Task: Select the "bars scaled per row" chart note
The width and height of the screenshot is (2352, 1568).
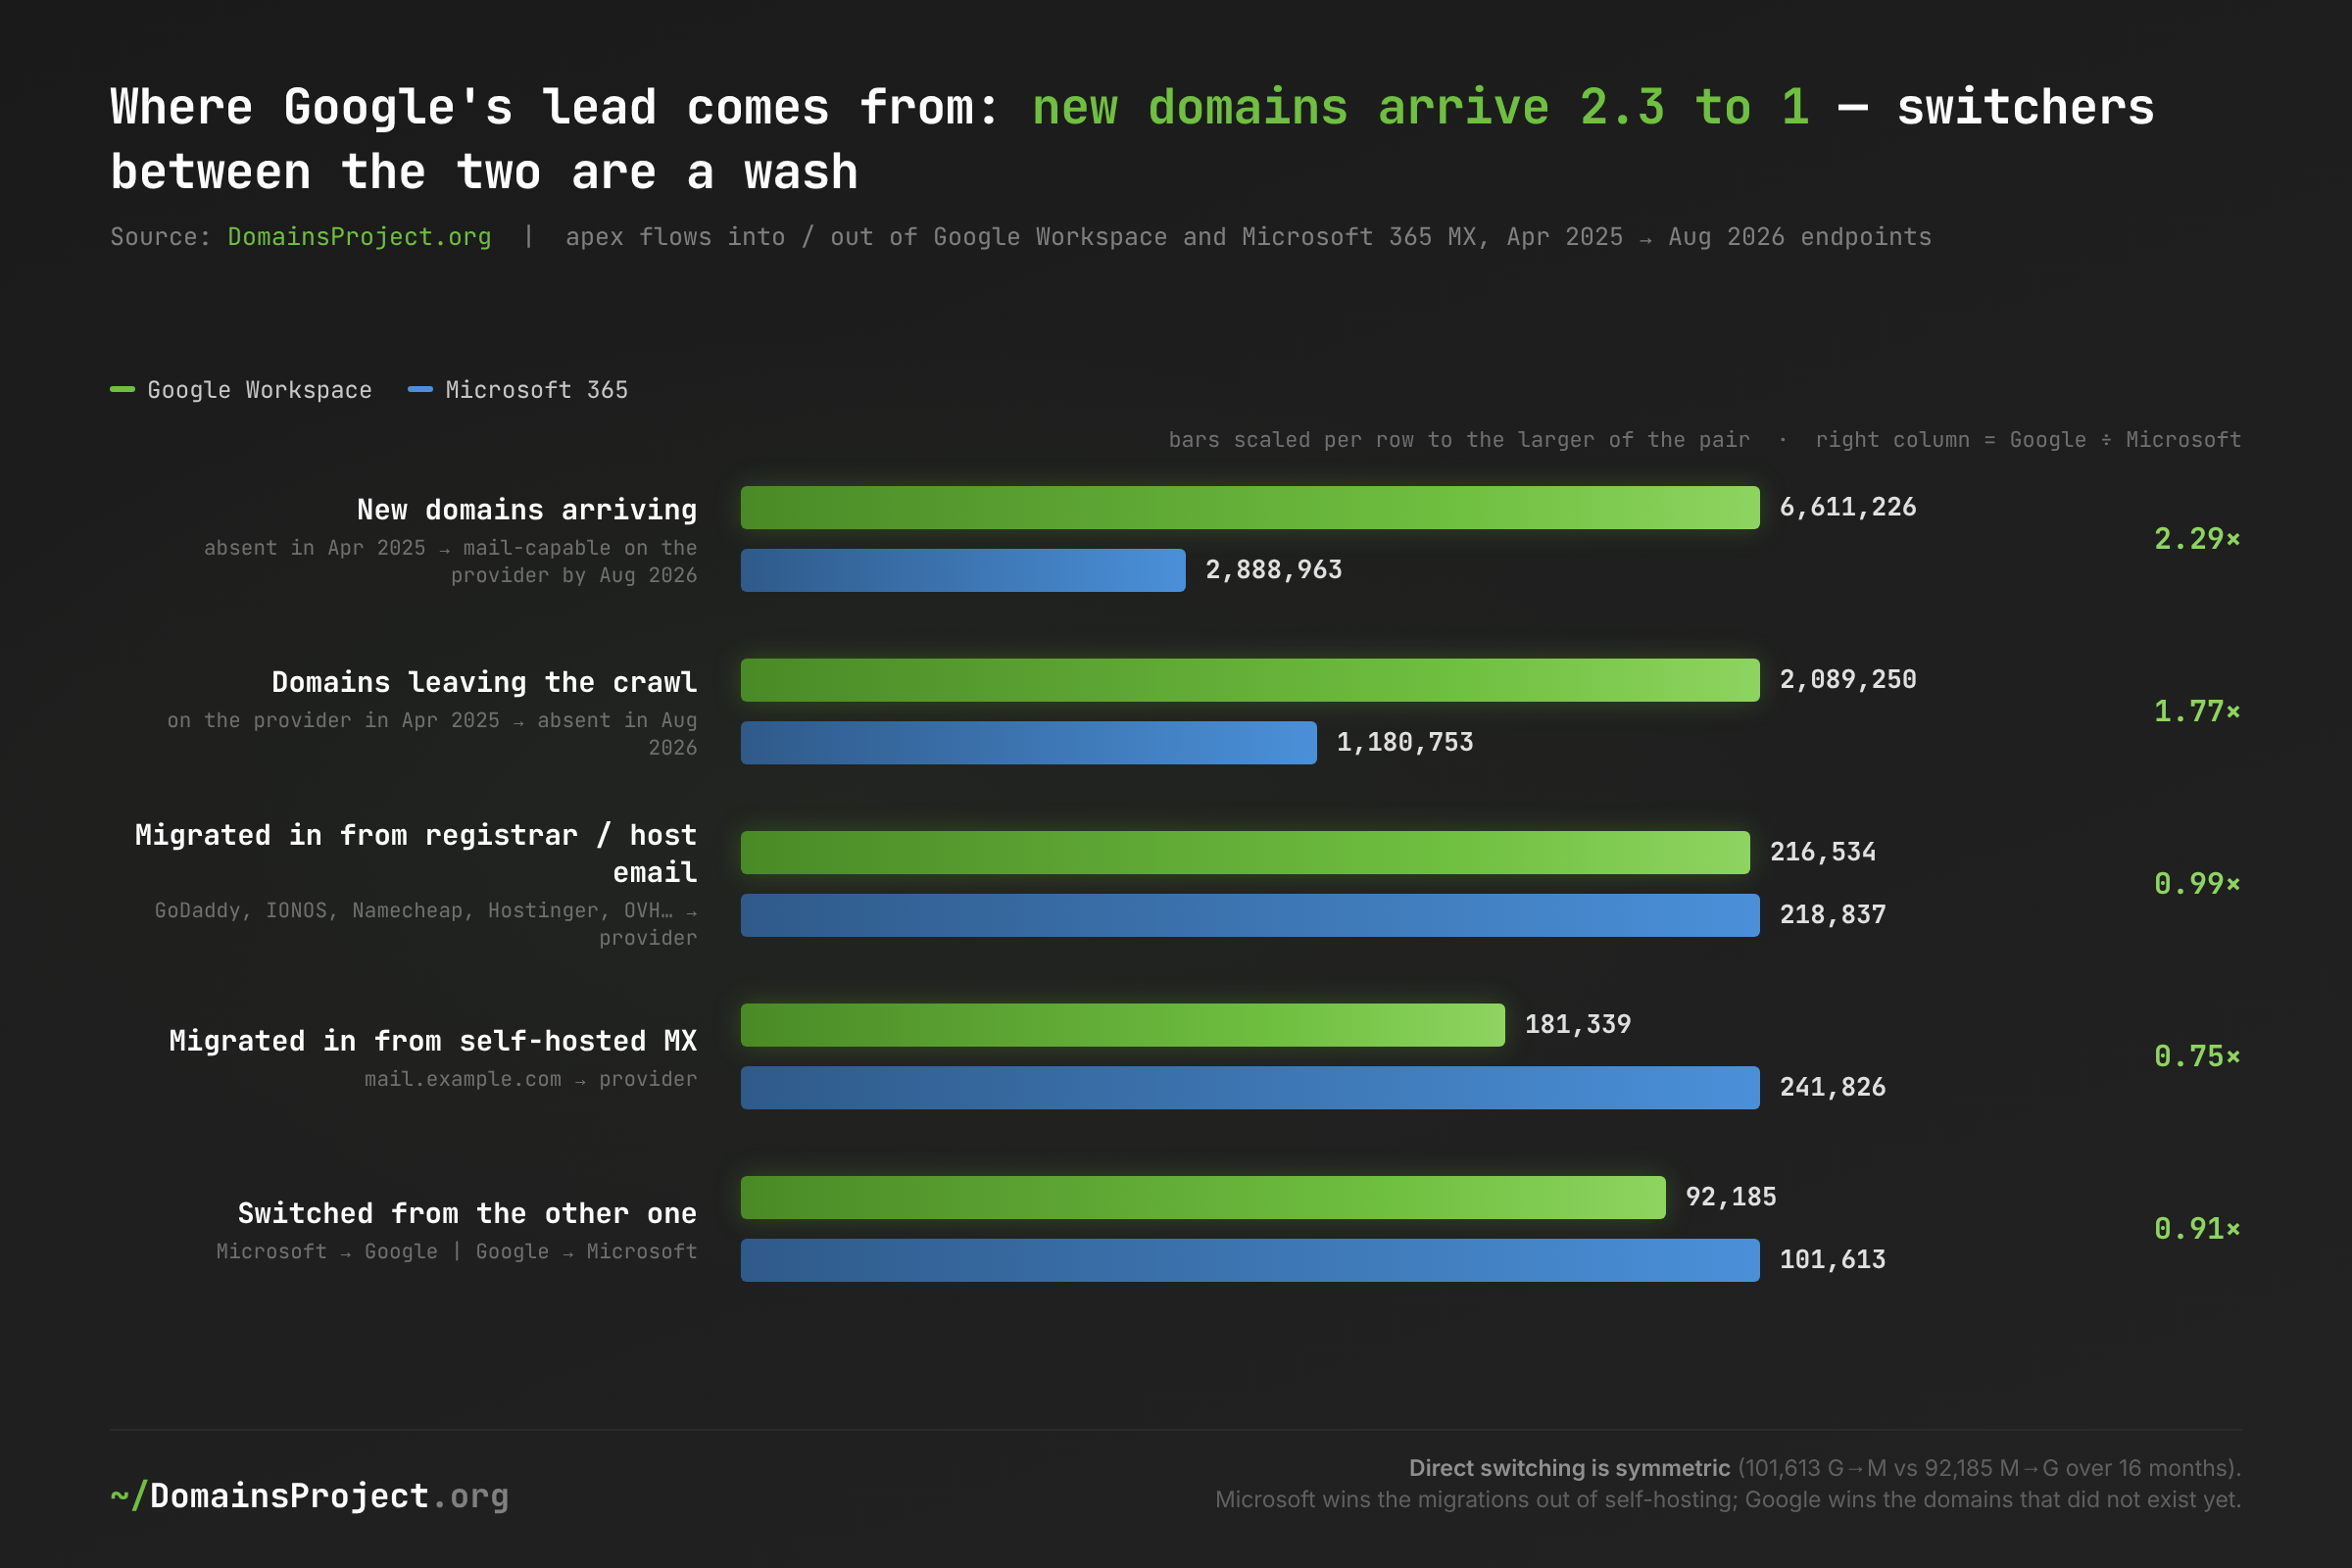Action: coord(1460,440)
